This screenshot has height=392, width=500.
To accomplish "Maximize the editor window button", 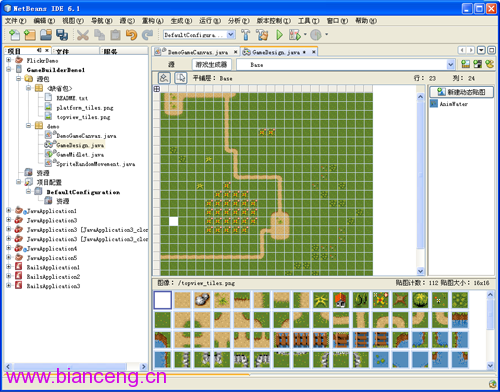I will tap(491, 50).
